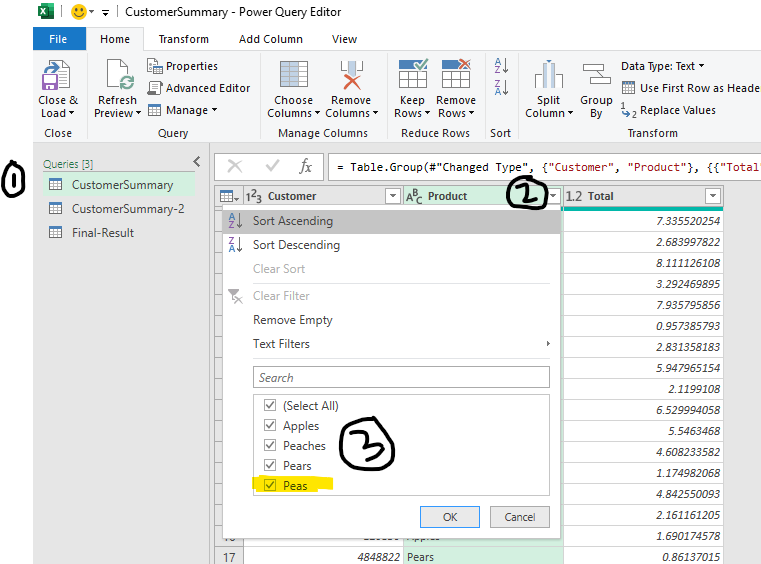Toggle the (Select All) checkbox
This screenshot has height=564, width=761.
pyautogui.click(x=270, y=405)
